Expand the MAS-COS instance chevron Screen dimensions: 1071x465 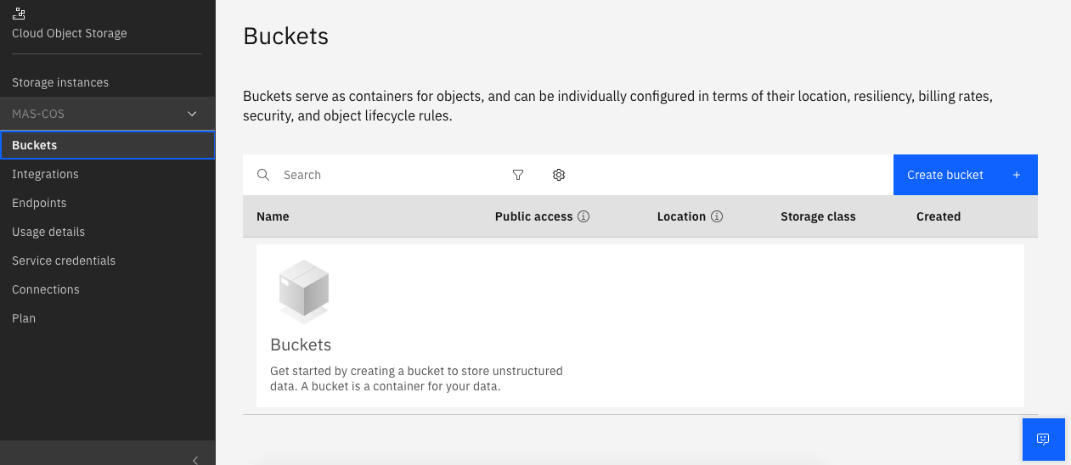point(192,113)
